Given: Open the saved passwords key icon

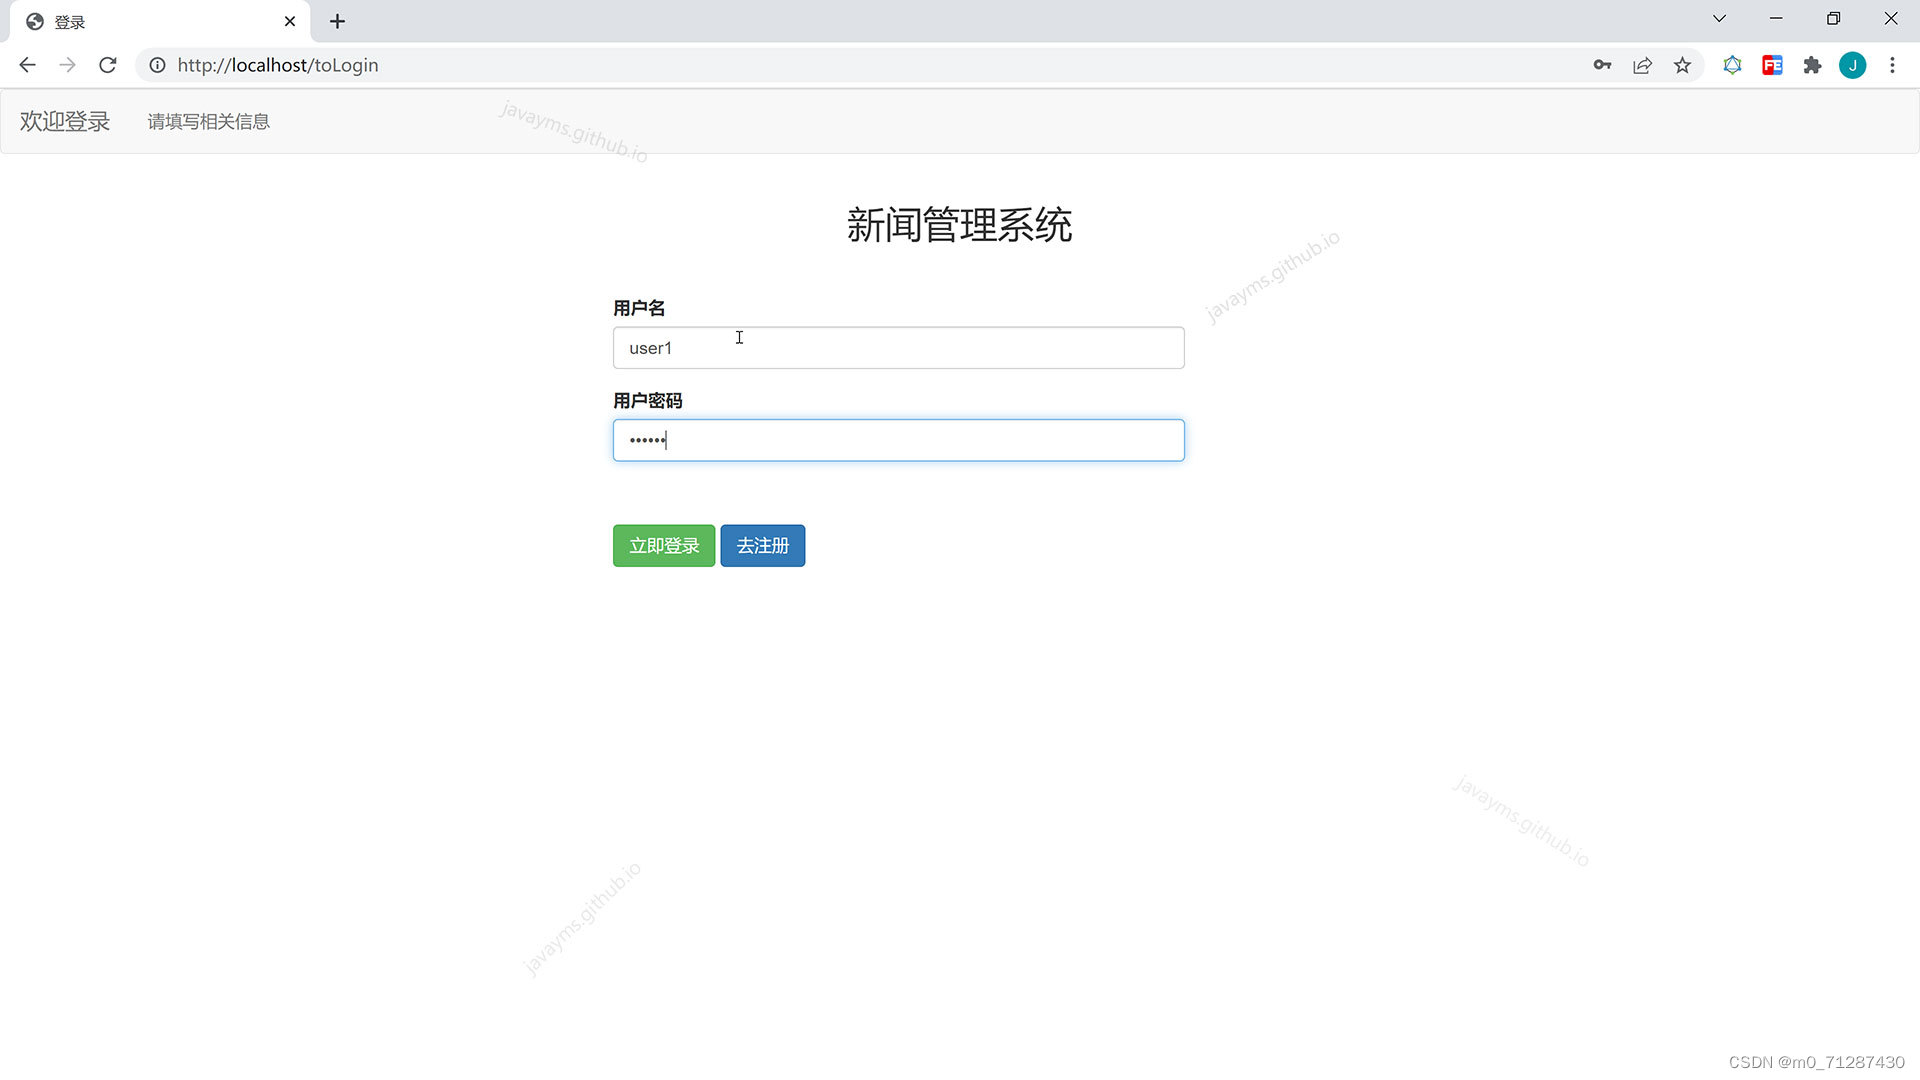Looking at the screenshot, I should tap(1602, 65).
